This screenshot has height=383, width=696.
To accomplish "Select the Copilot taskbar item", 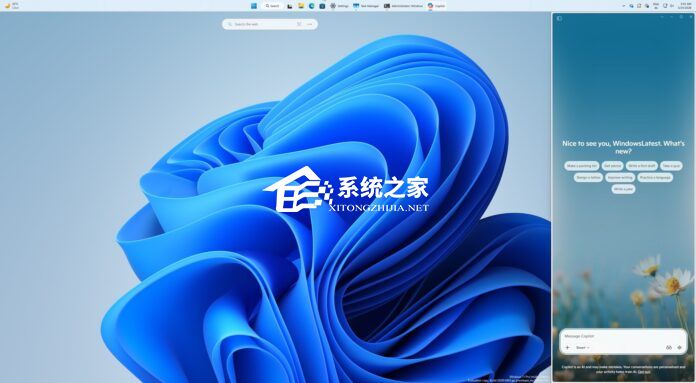I will click(x=436, y=6).
